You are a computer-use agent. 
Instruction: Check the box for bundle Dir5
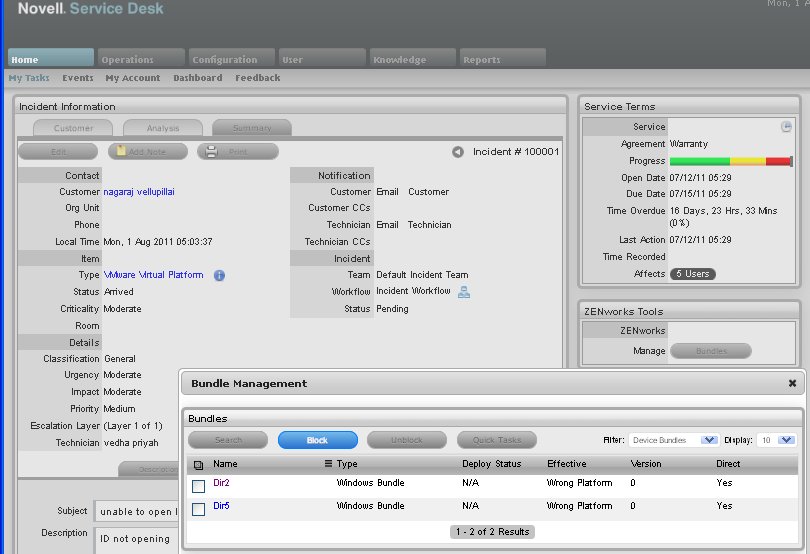tap(198, 509)
